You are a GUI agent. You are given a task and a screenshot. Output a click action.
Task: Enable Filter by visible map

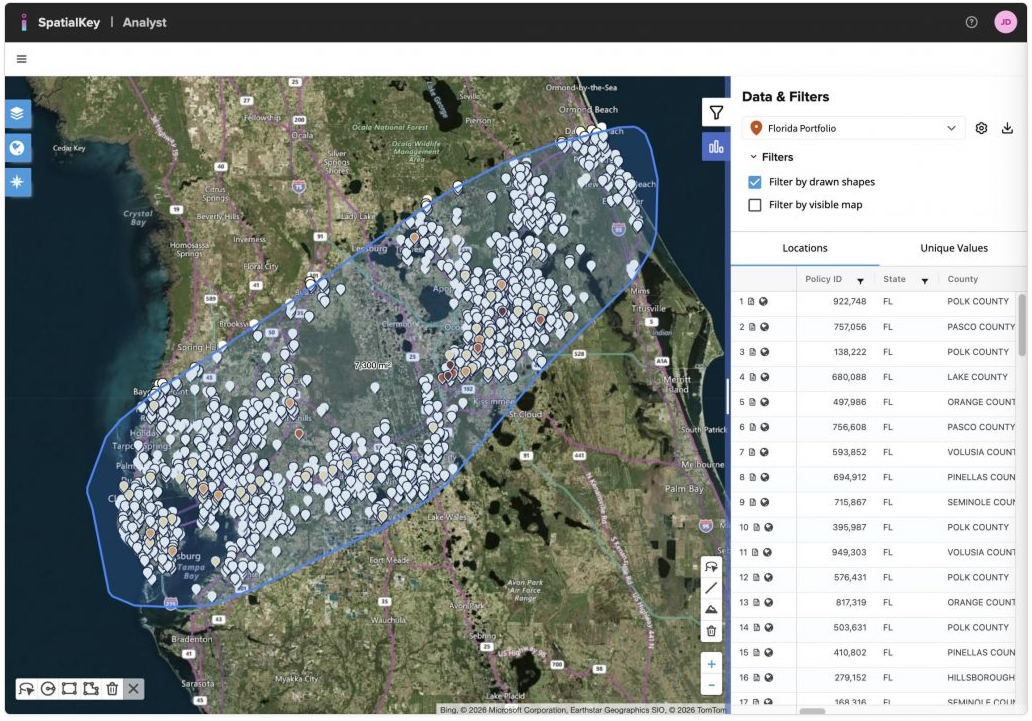pyautogui.click(x=755, y=205)
